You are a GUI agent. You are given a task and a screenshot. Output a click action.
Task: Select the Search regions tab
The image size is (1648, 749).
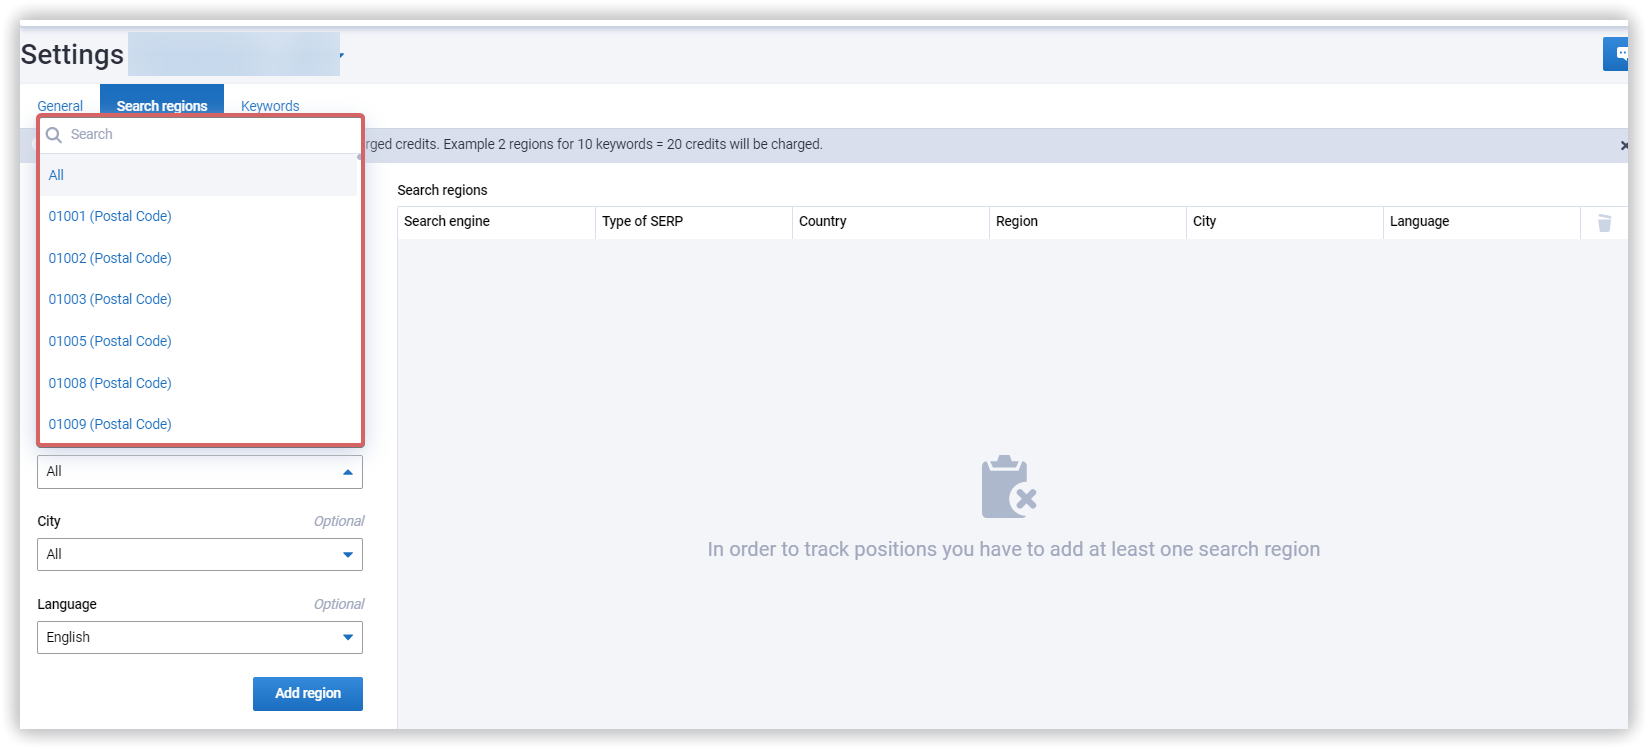click(162, 106)
